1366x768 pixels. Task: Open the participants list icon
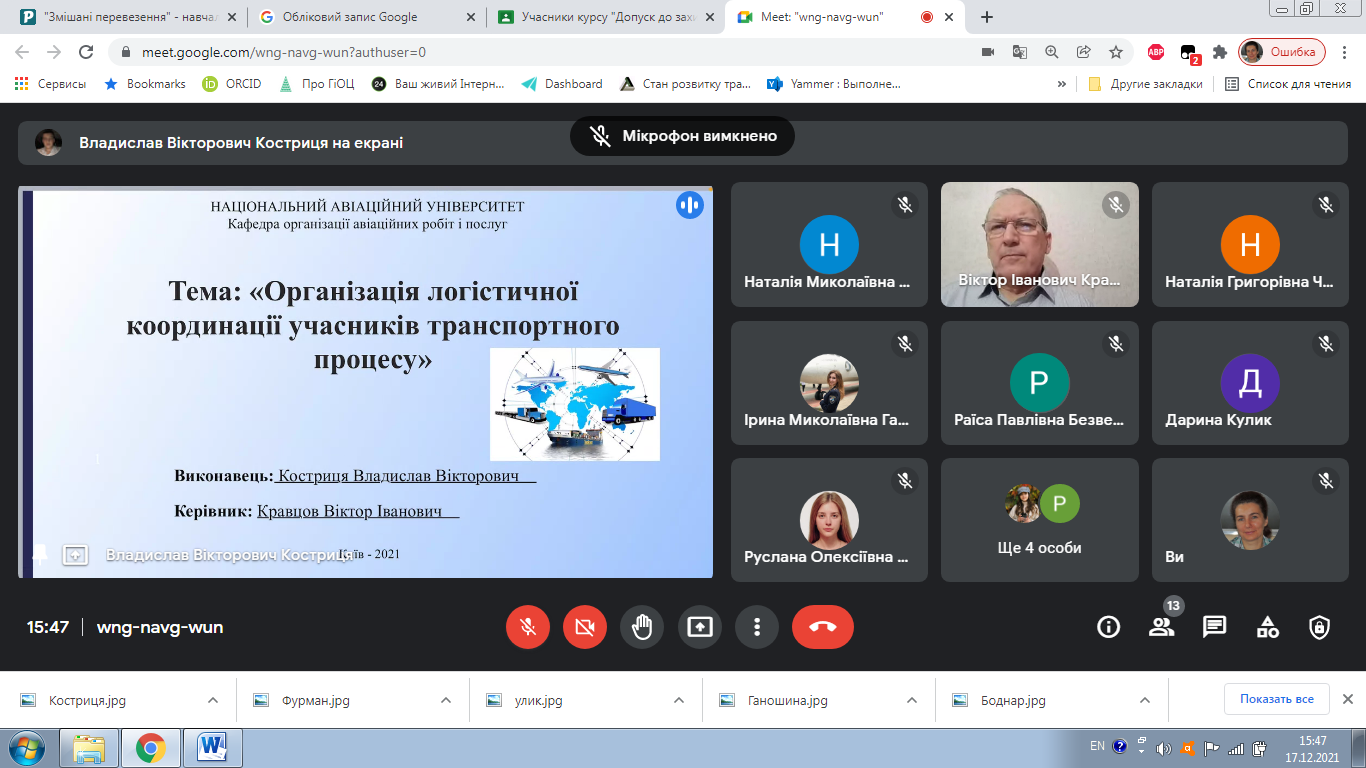[x=1161, y=627]
